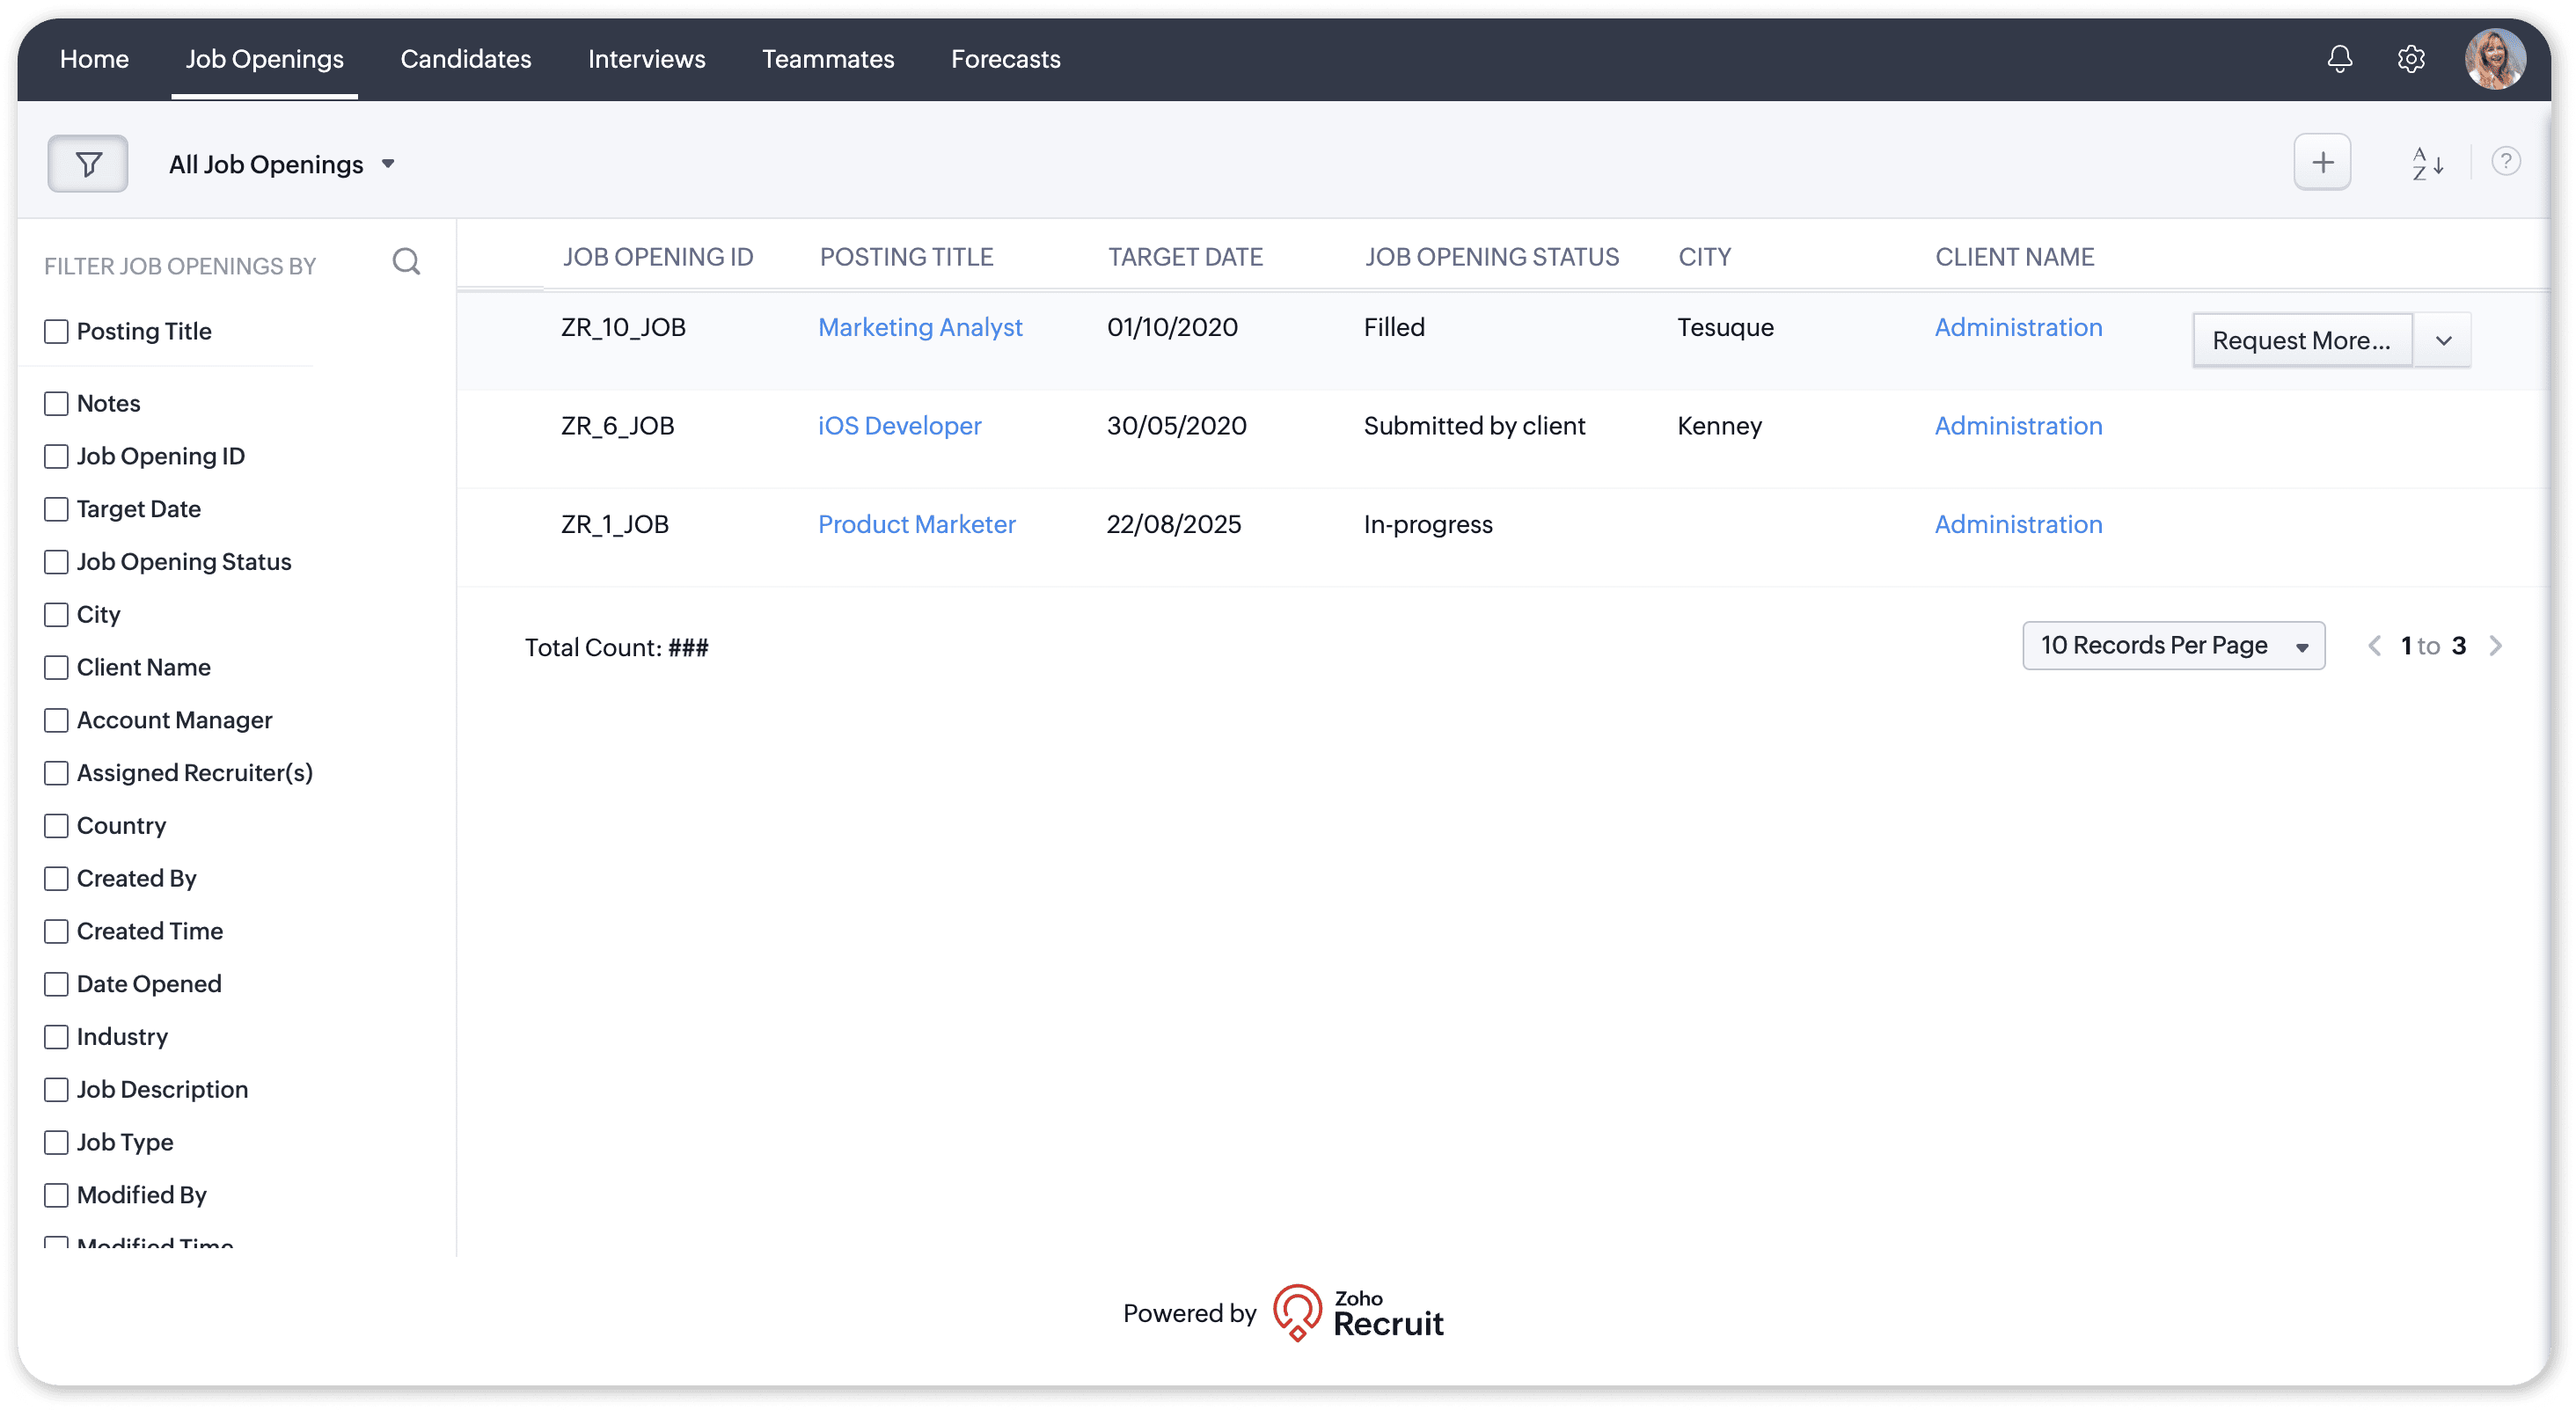The image size is (2576, 1410).
Task: Go to next page arrow
Action: (x=2496, y=646)
